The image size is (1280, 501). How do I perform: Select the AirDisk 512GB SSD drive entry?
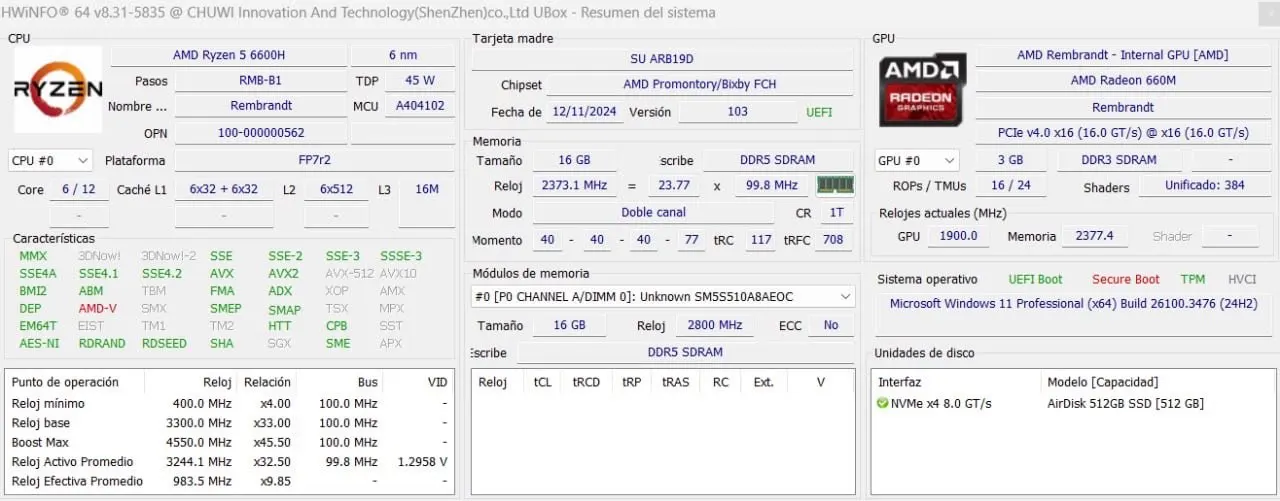coord(1125,404)
